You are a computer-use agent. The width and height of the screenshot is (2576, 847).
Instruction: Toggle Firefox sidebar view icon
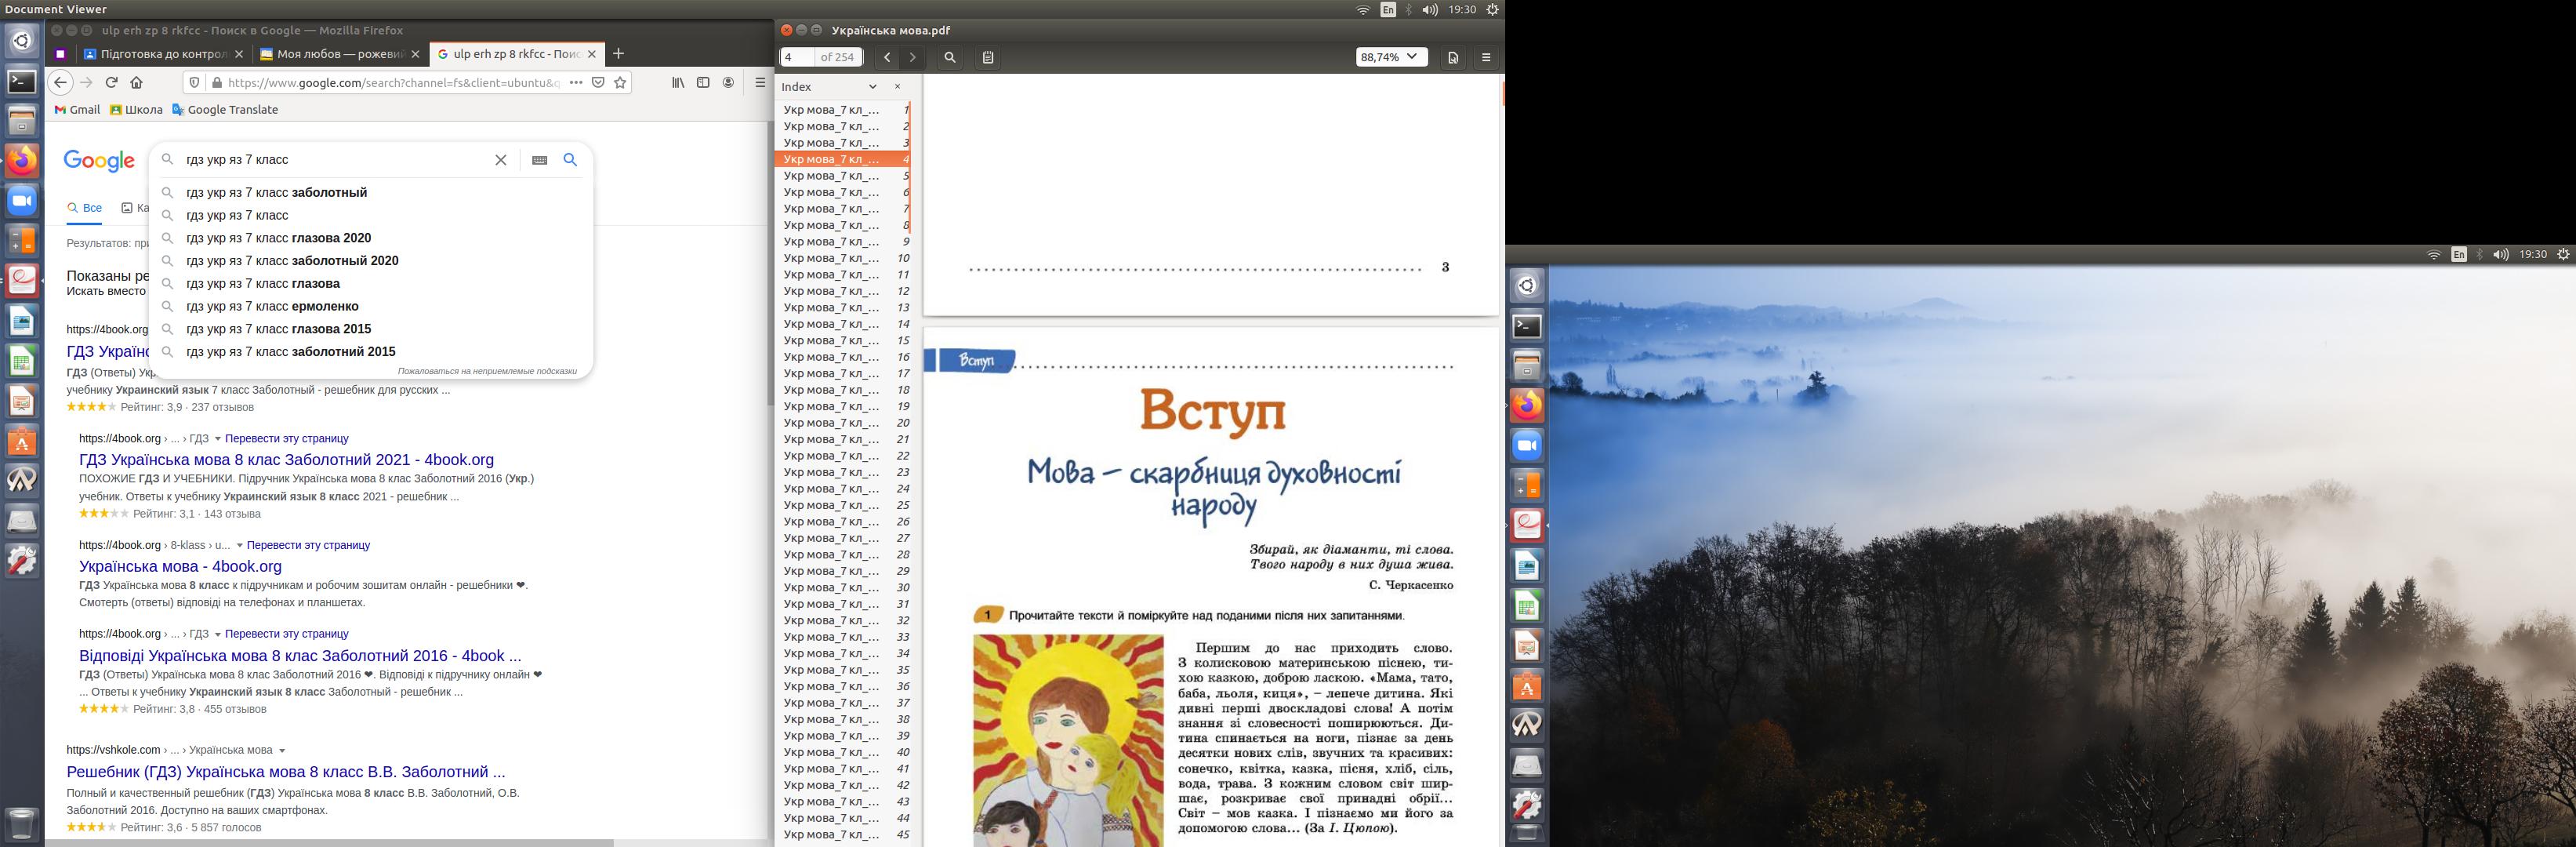tap(703, 83)
